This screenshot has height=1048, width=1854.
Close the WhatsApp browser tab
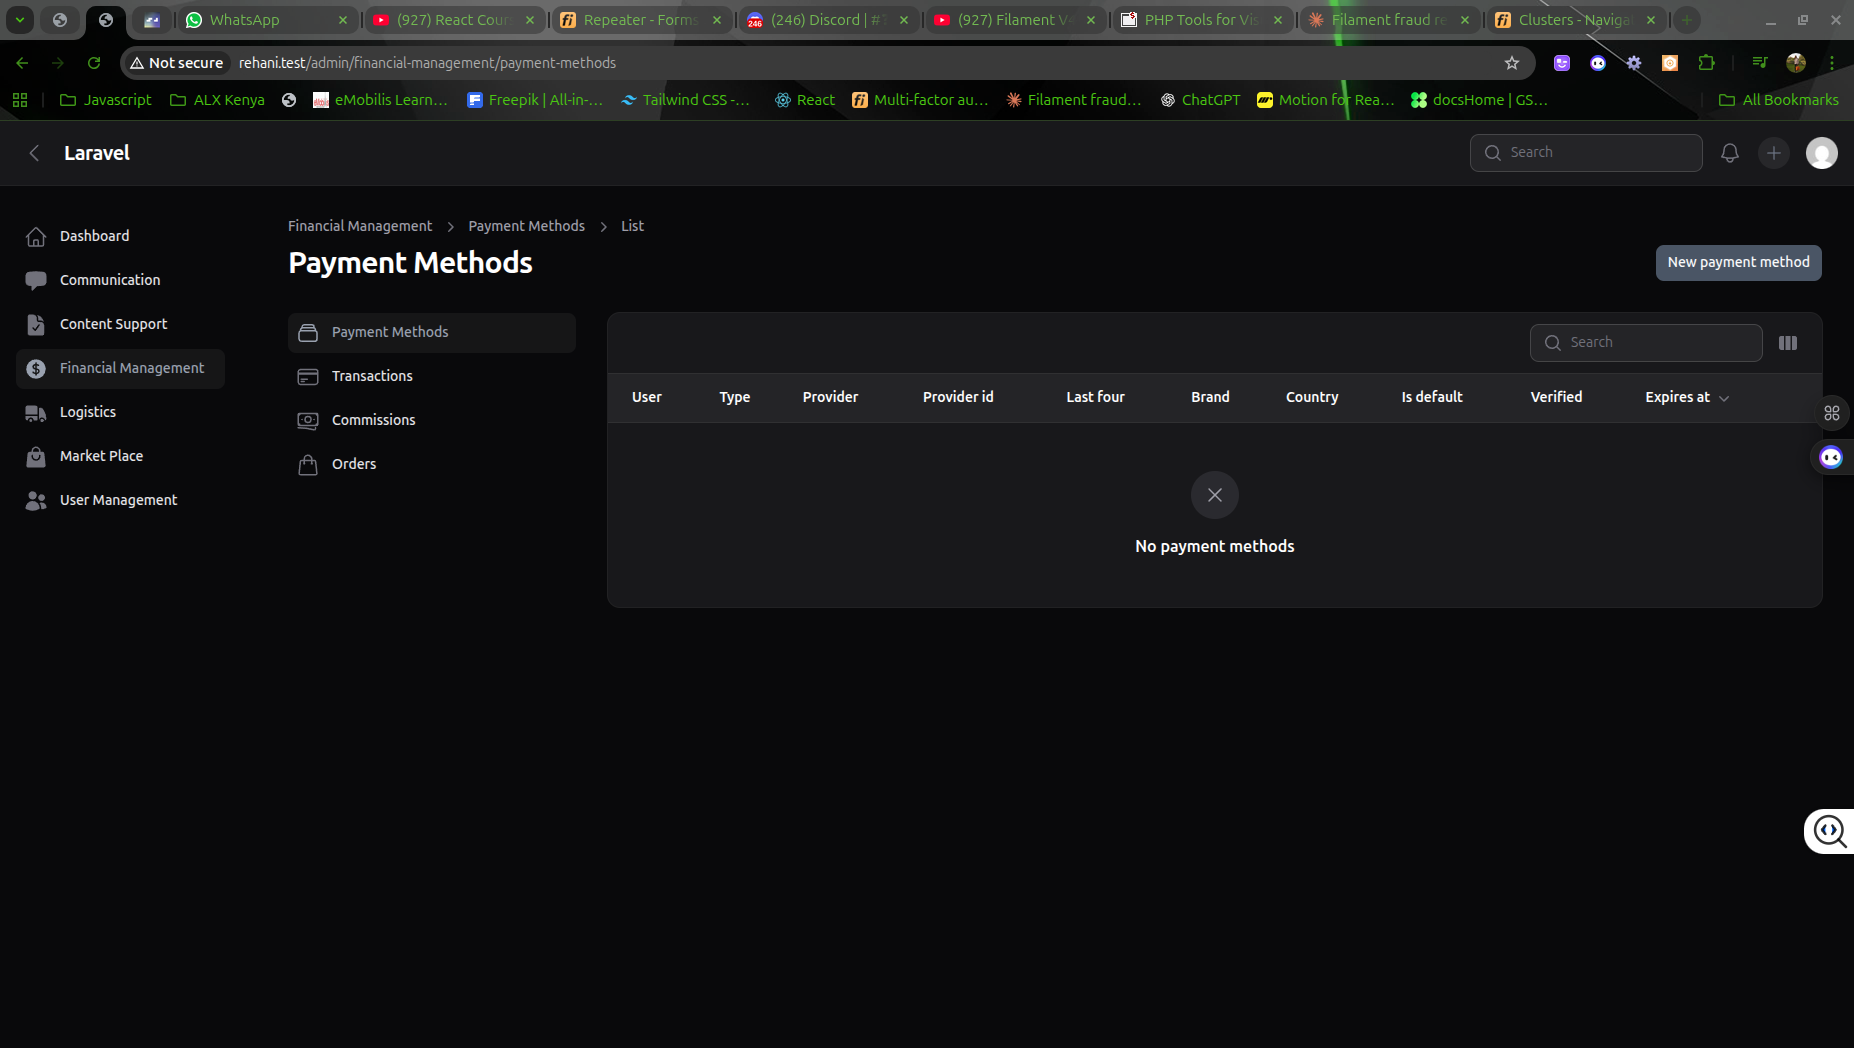pos(343,20)
